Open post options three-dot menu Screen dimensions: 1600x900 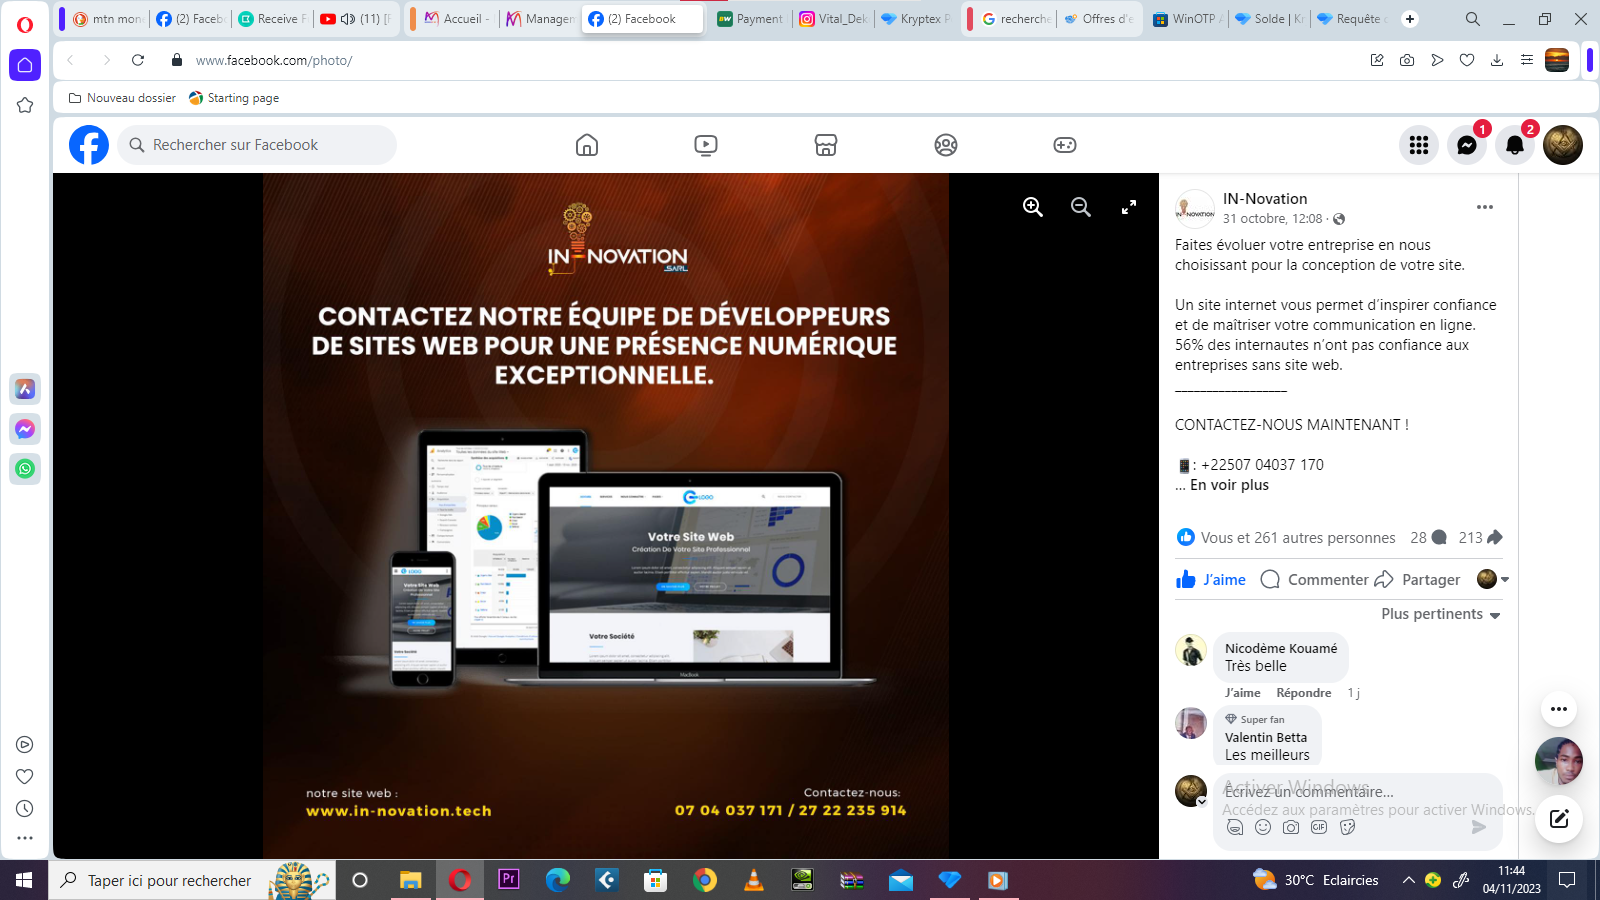[1485, 207]
